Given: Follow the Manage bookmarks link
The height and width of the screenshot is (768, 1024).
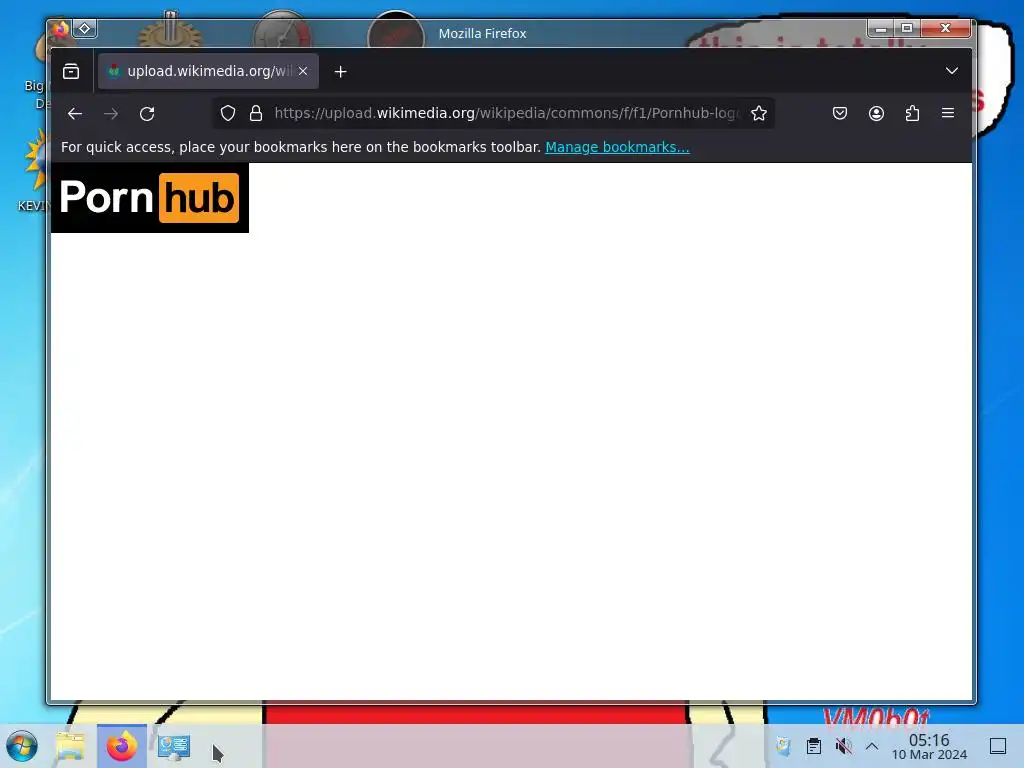Looking at the screenshot, I should [617, 148].
